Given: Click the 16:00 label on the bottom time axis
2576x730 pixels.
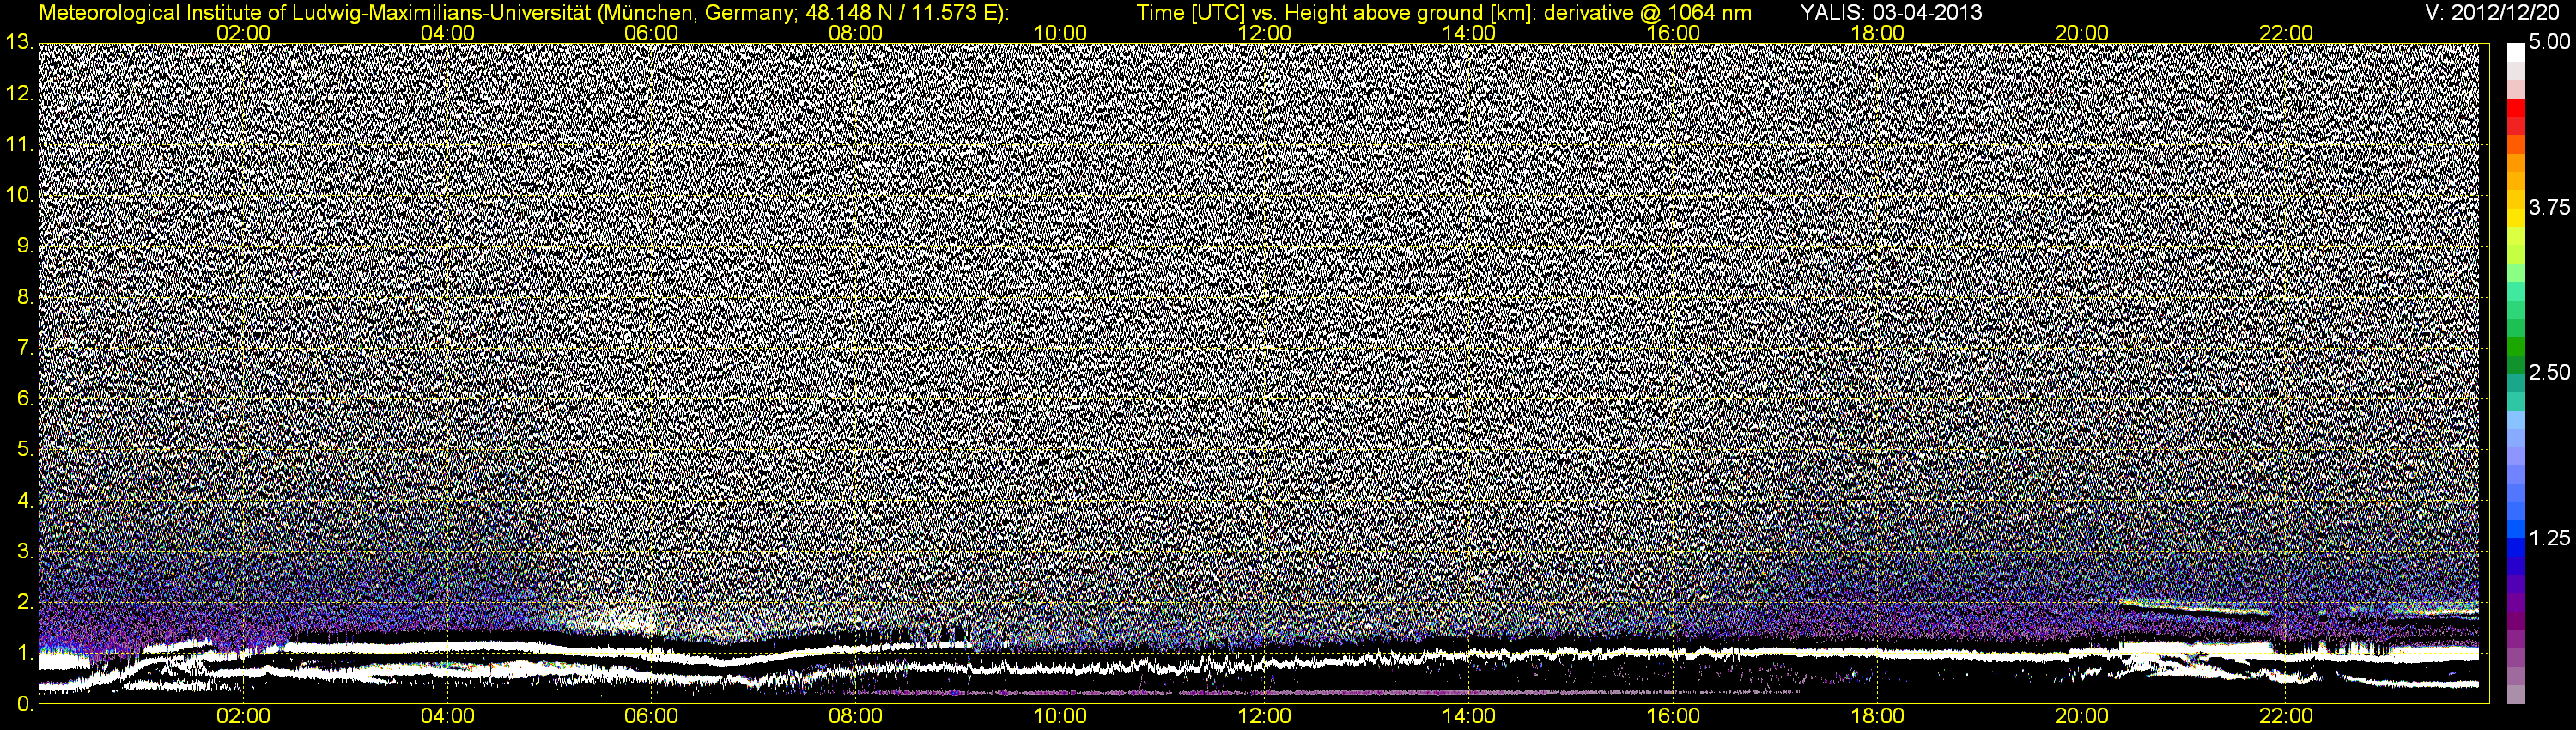Looking at the screenshot, I should click(x=1673, y=717).
